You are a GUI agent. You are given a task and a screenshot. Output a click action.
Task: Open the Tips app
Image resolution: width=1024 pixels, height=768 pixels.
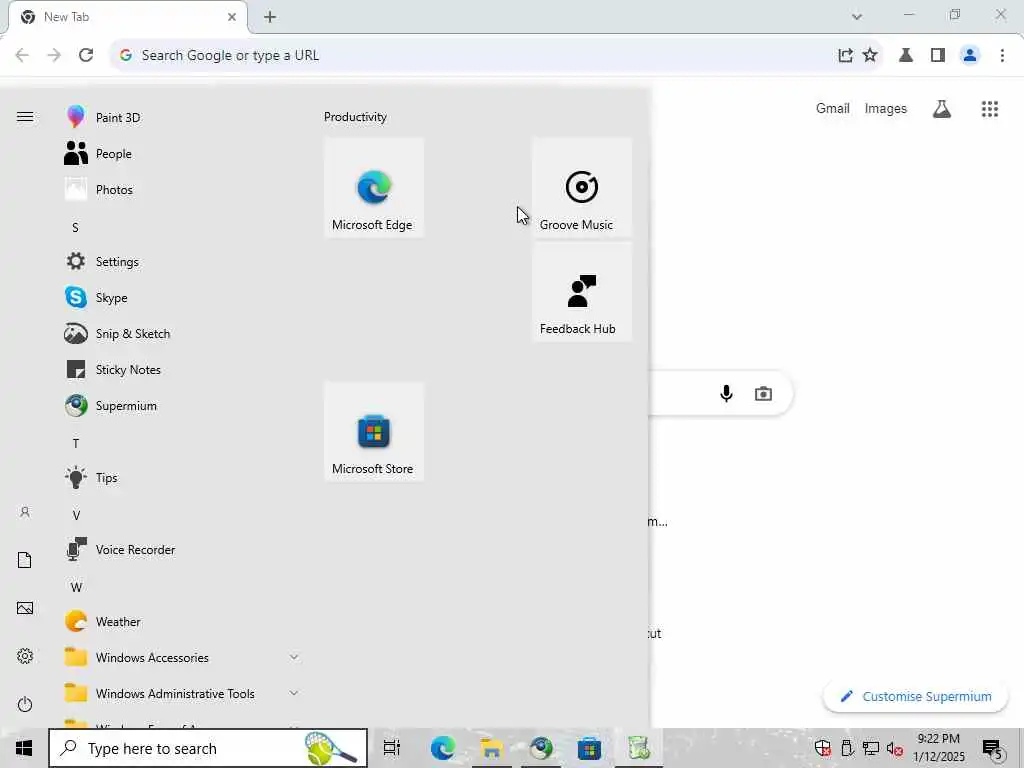[183, 477]
